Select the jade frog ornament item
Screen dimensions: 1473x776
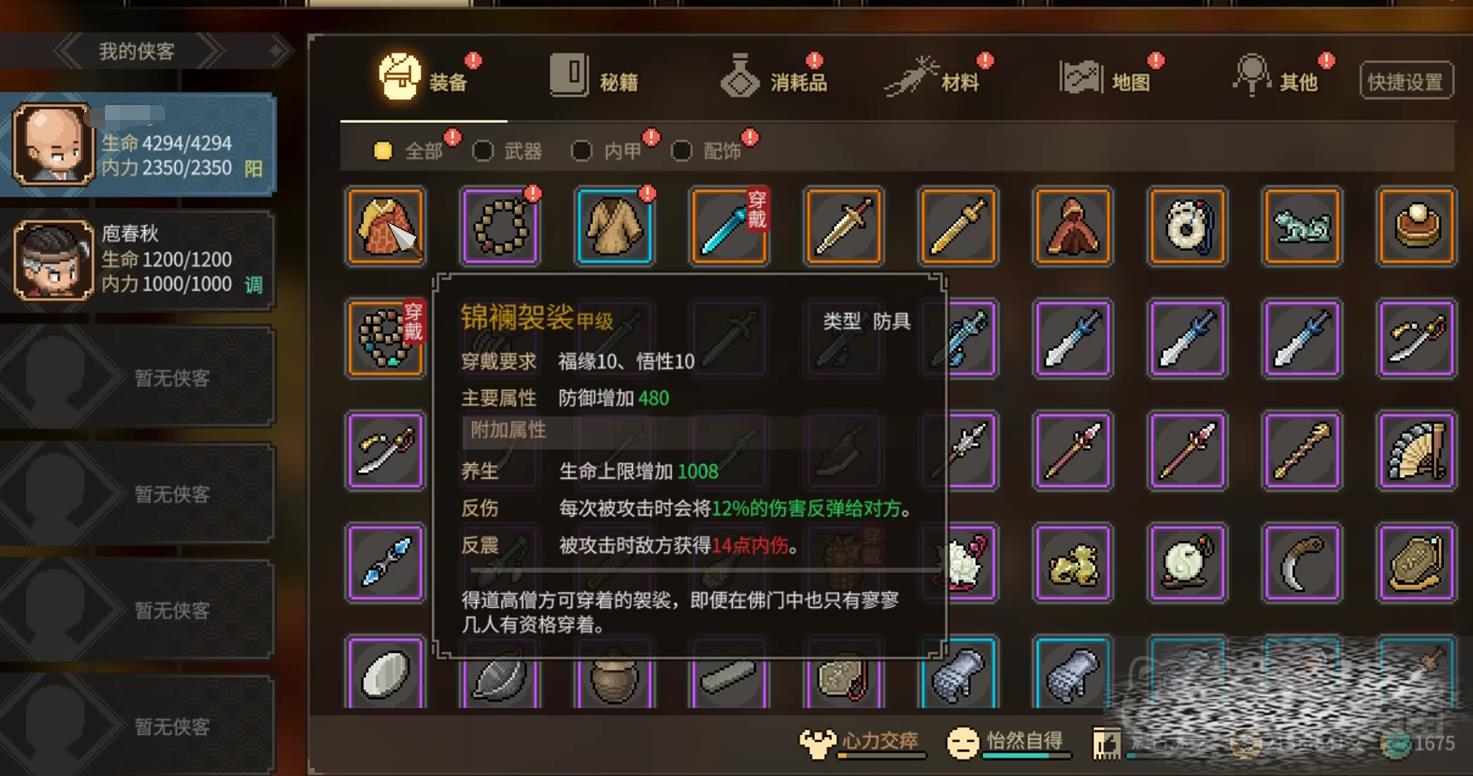tap(1301, 226)
